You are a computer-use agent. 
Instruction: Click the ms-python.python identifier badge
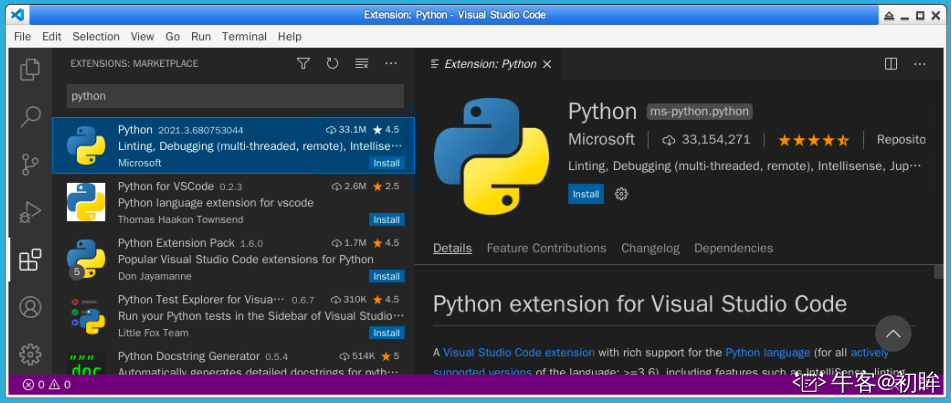point(700,112)
